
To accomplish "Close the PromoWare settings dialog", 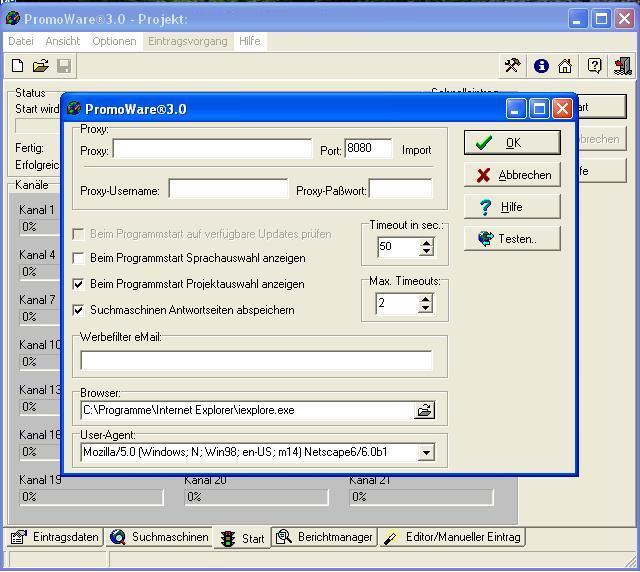I will click(562, 109).
